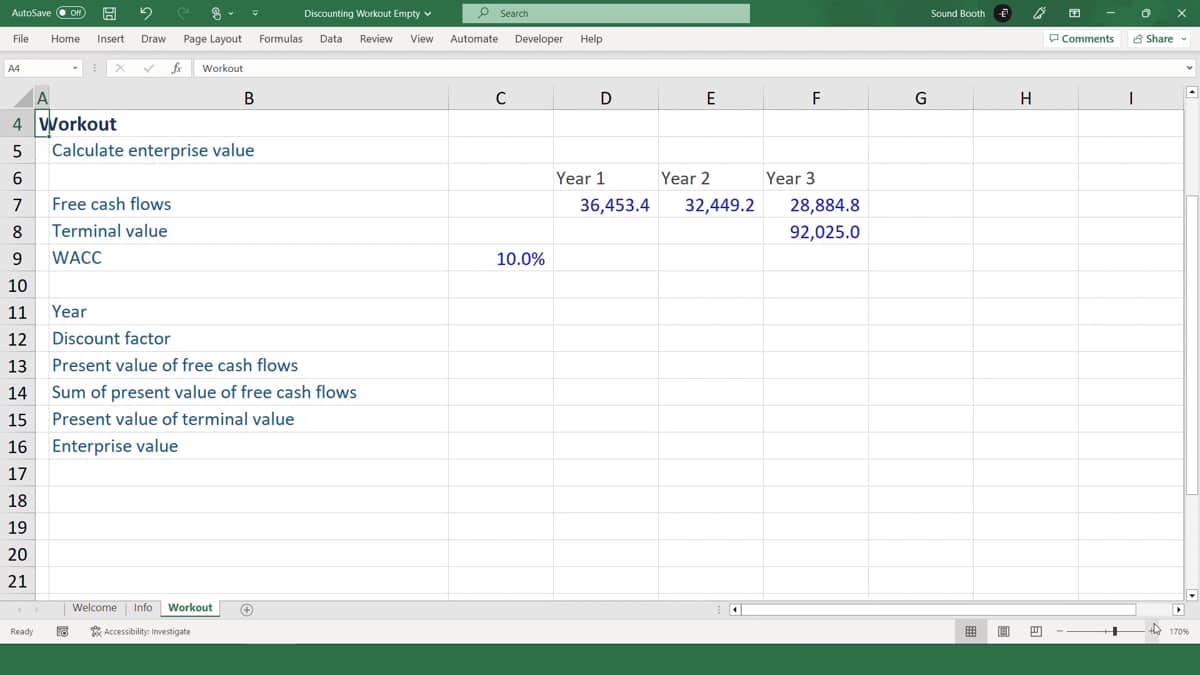
Task: Select the 'Enterprise value' label cell
Action: pyautogui.click(x=248, y=446)
